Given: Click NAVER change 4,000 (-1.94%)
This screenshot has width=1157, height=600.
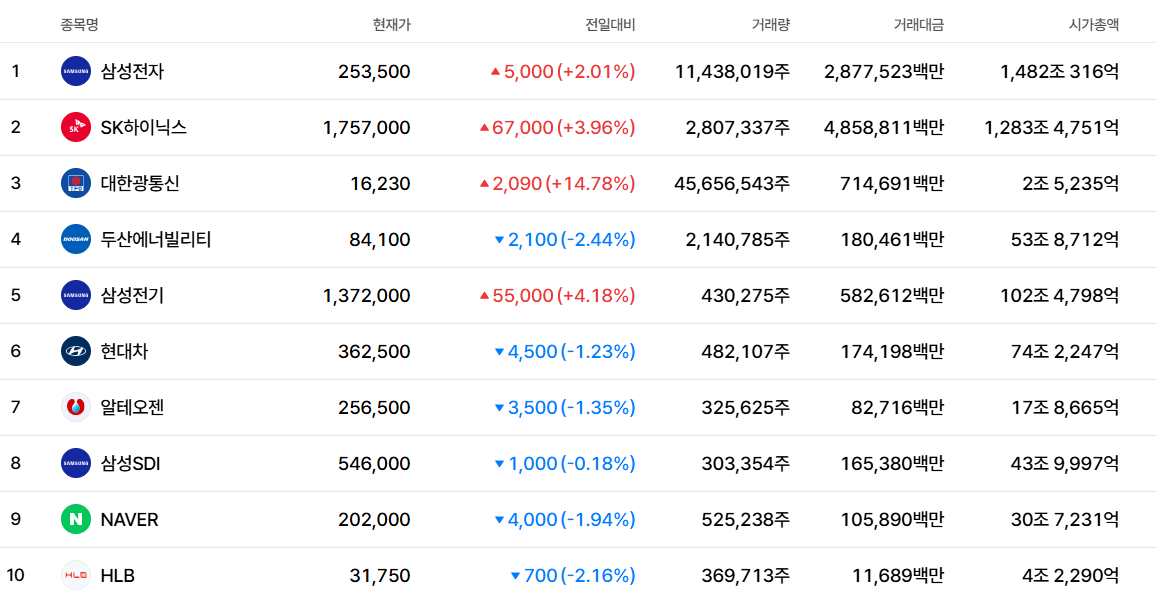Looking at the screenshot, I should click(x=564, y=520).
